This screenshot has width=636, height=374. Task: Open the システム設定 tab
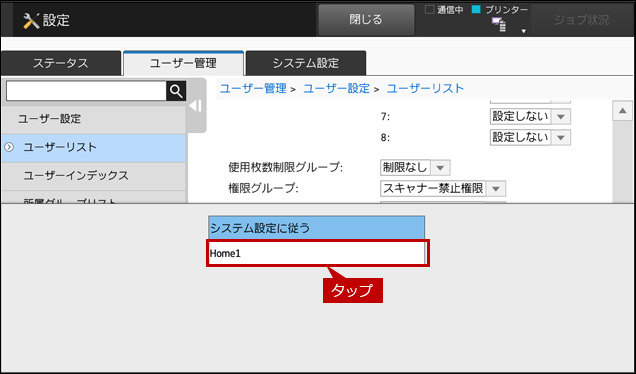(306, 63)
